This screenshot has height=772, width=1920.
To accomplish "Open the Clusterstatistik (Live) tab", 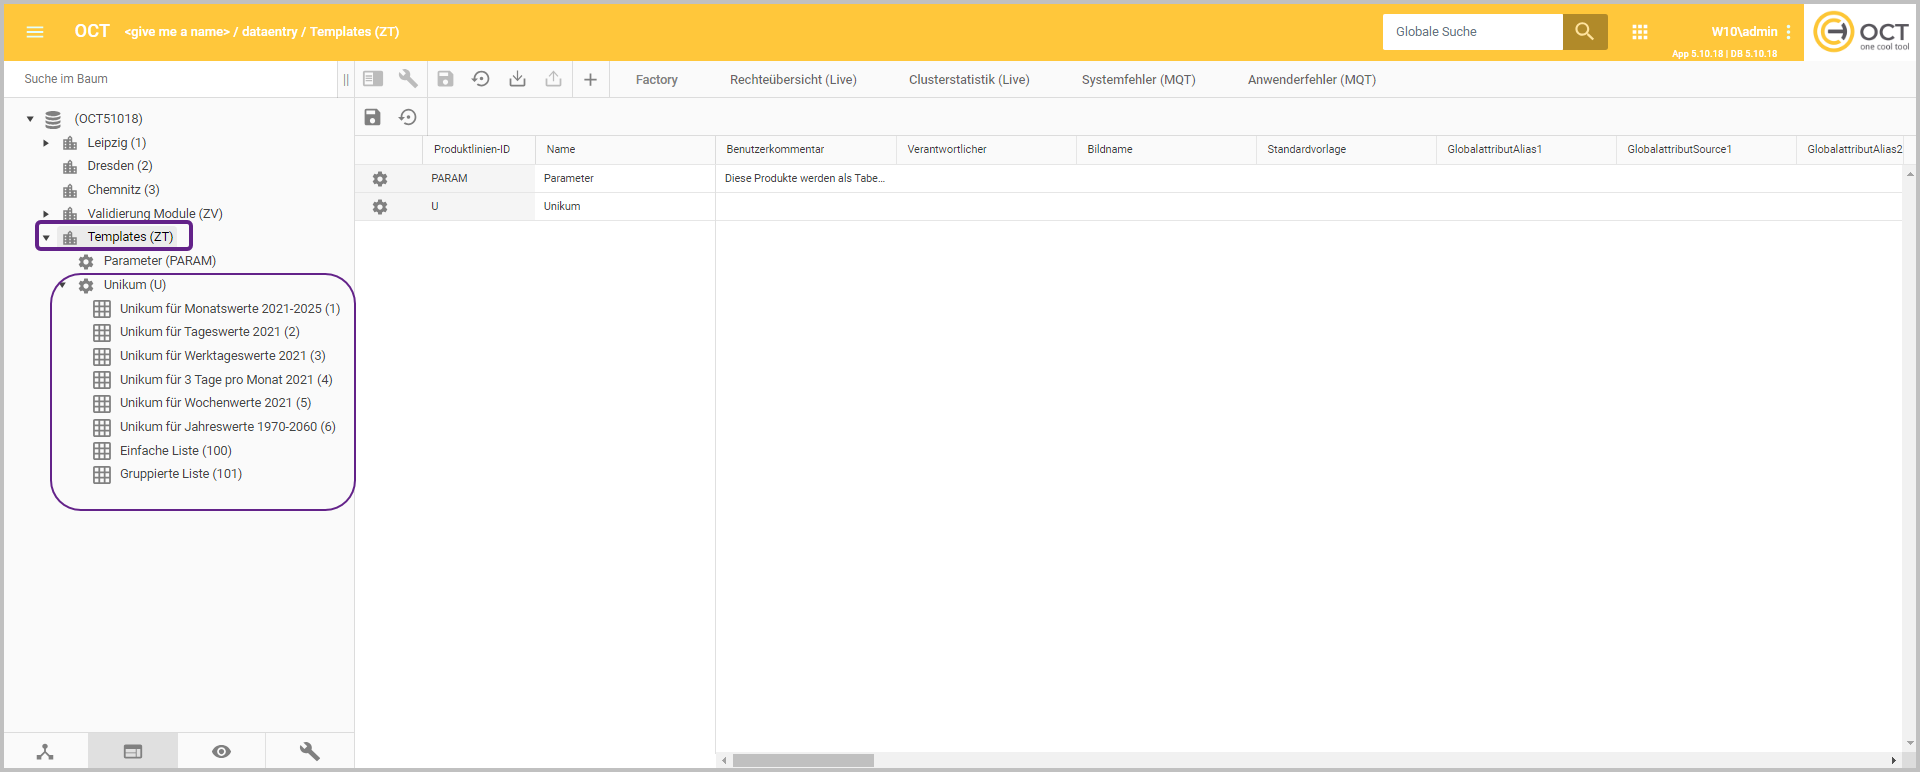I will click(969, 80).
